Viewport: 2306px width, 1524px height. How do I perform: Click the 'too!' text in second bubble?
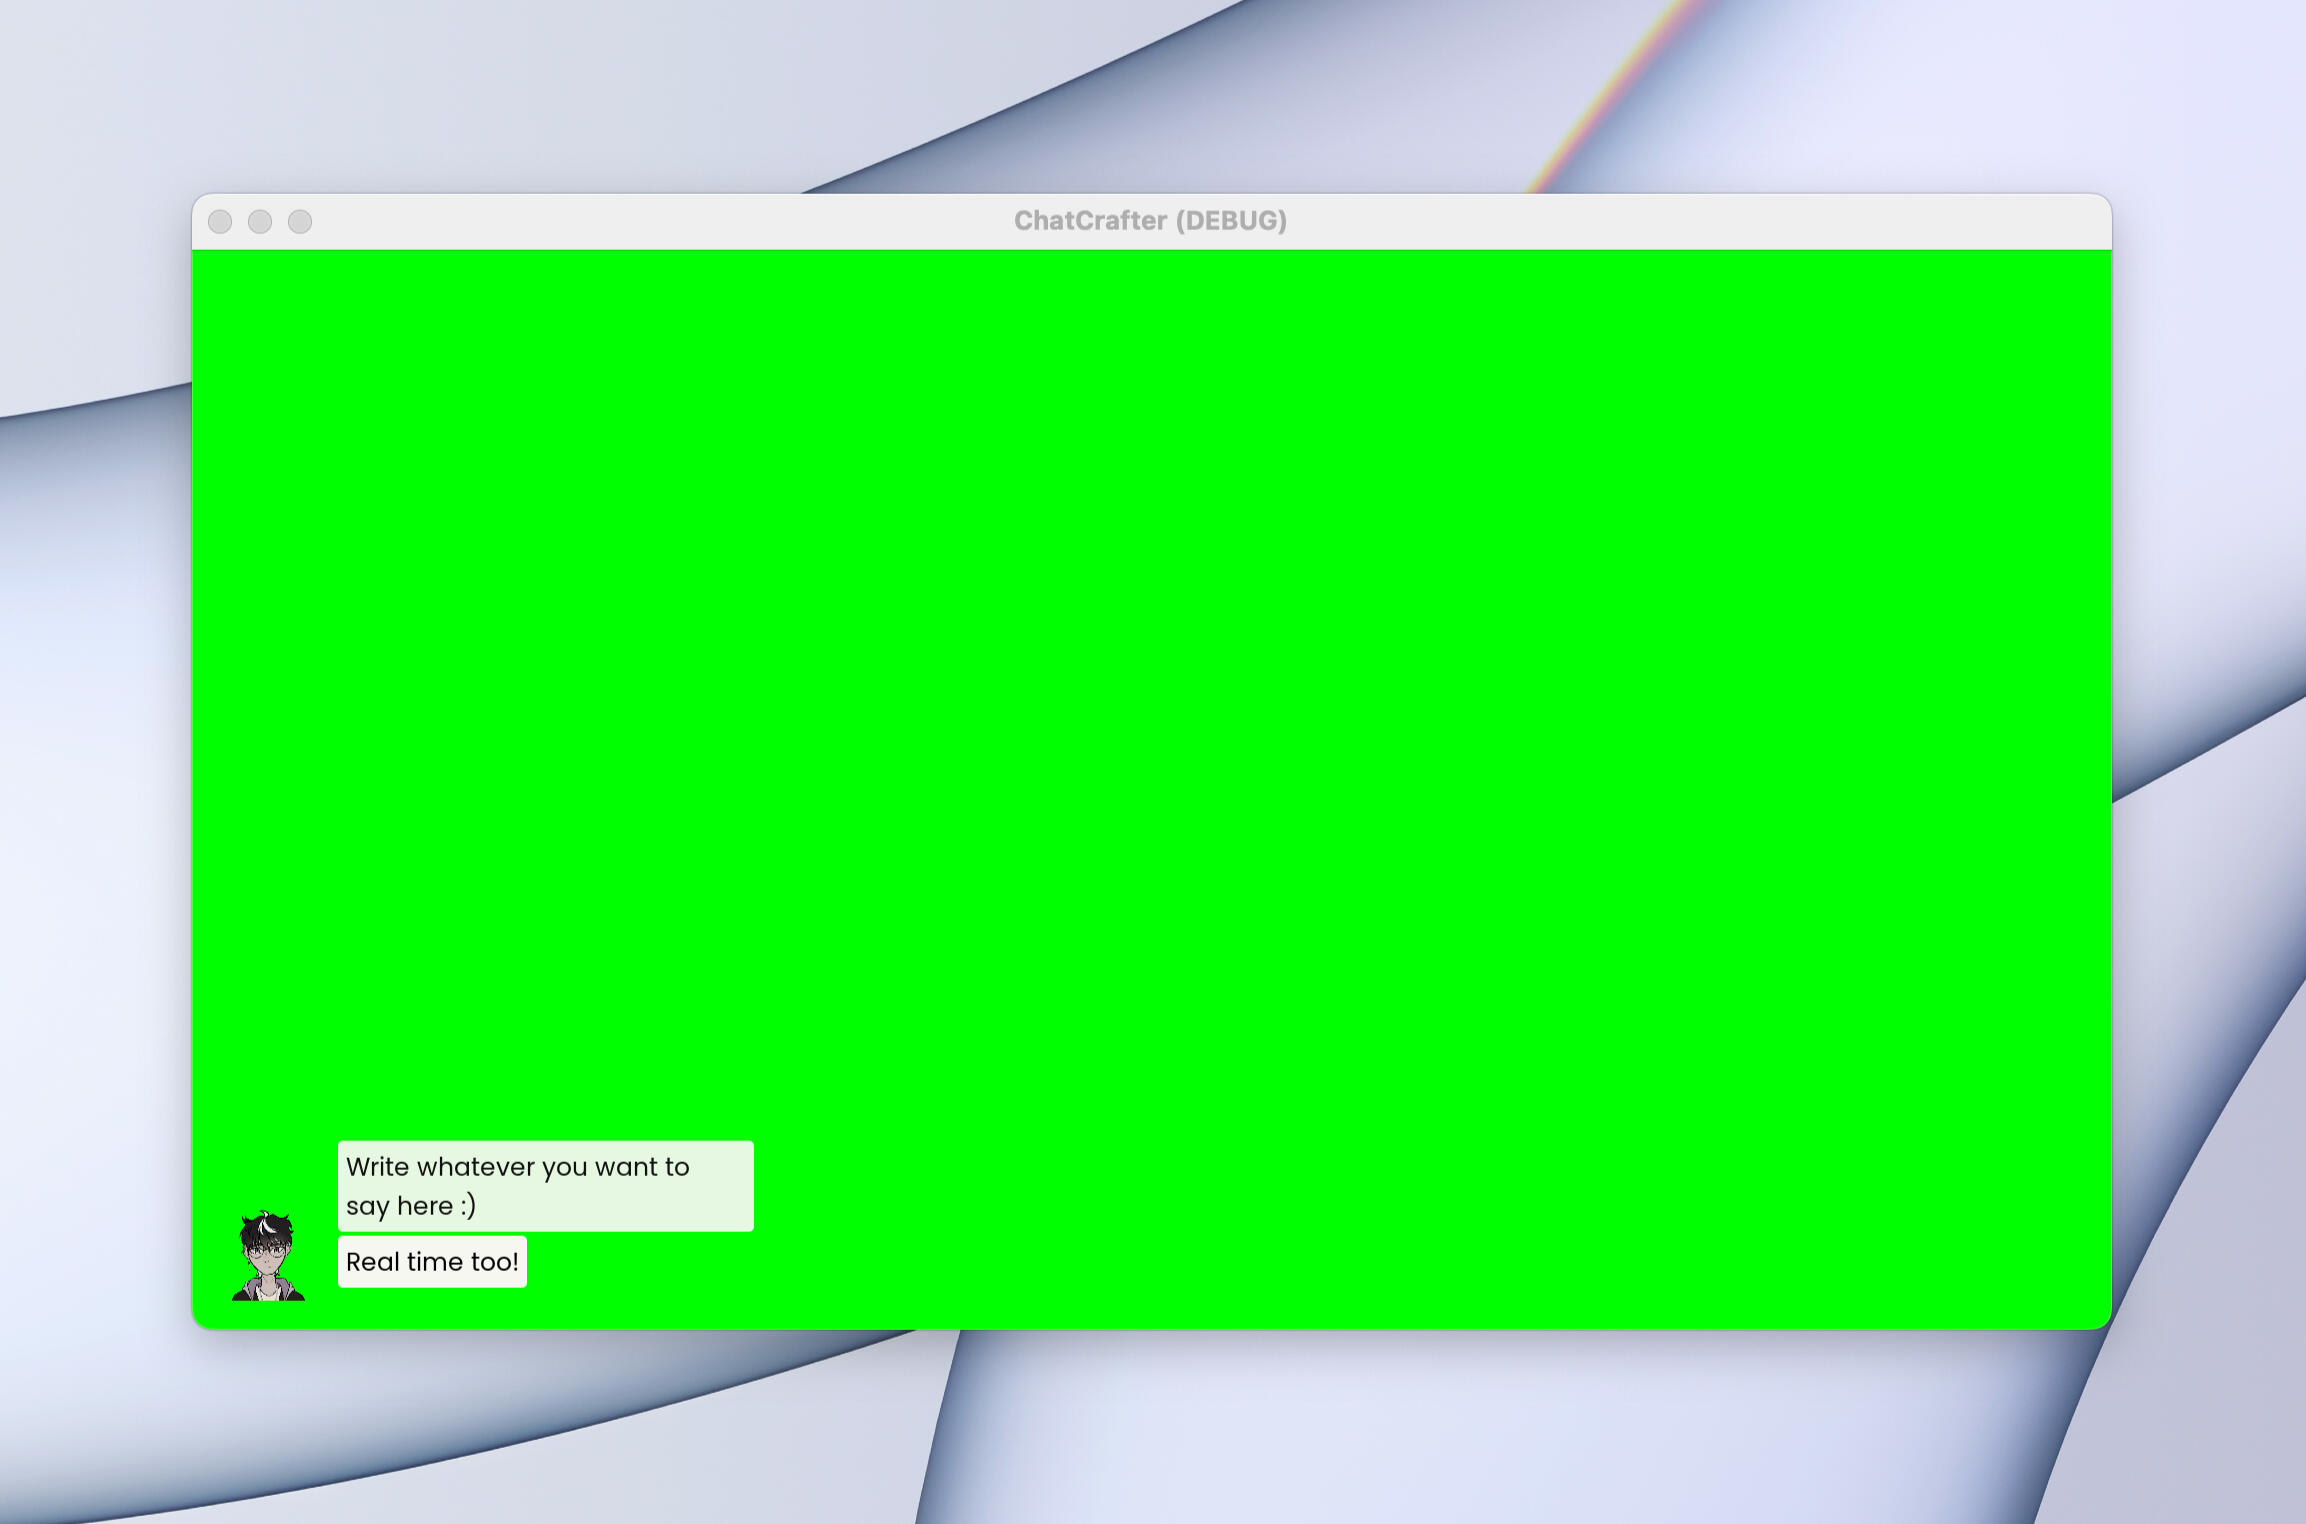[494, 1262]
